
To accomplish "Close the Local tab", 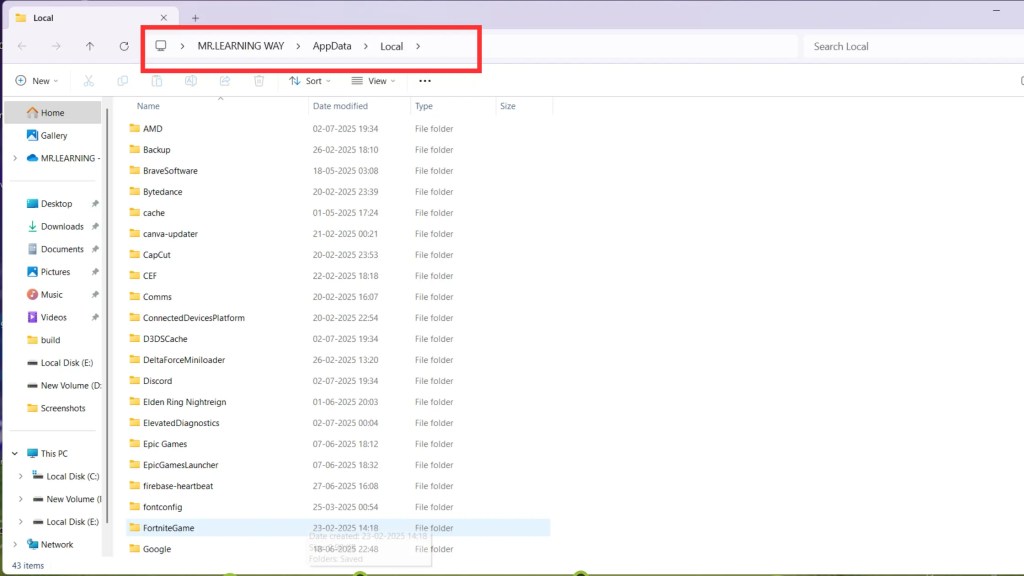I will point(164,18).
